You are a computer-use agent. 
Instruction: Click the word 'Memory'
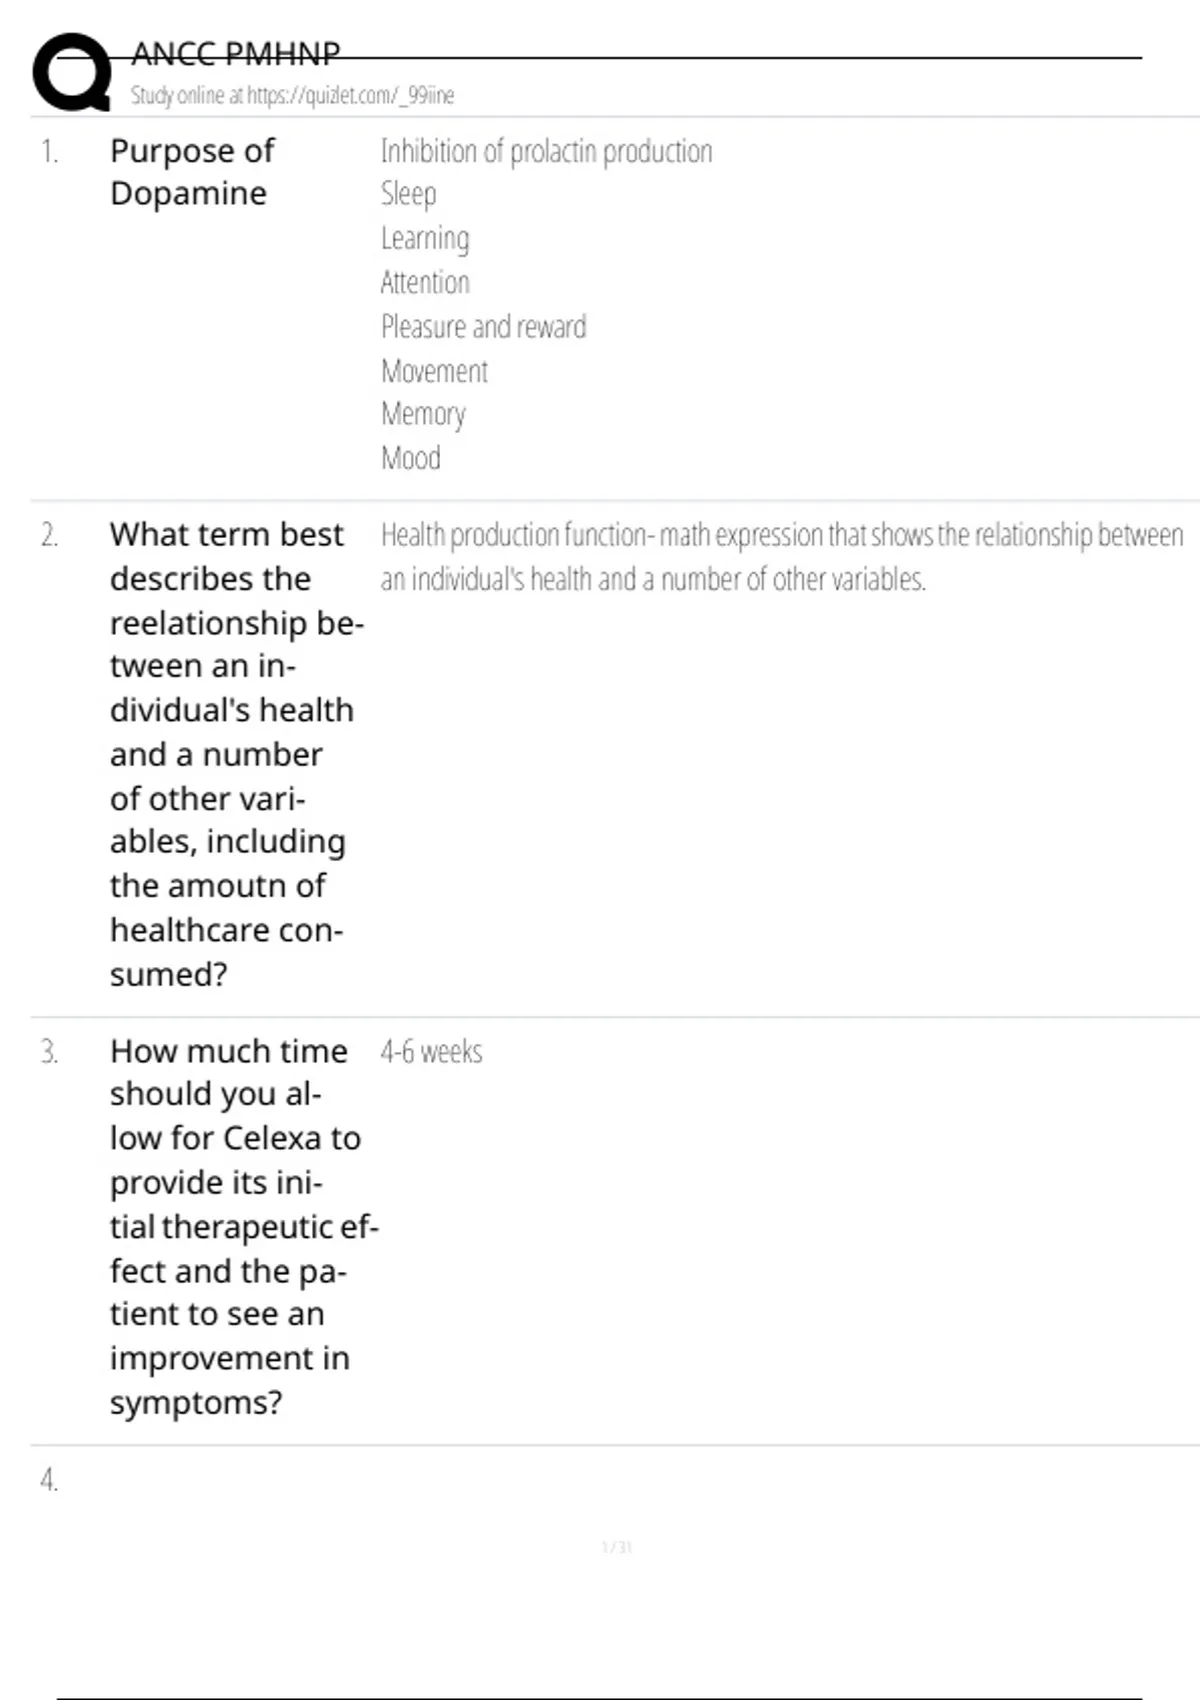[423, 414]
